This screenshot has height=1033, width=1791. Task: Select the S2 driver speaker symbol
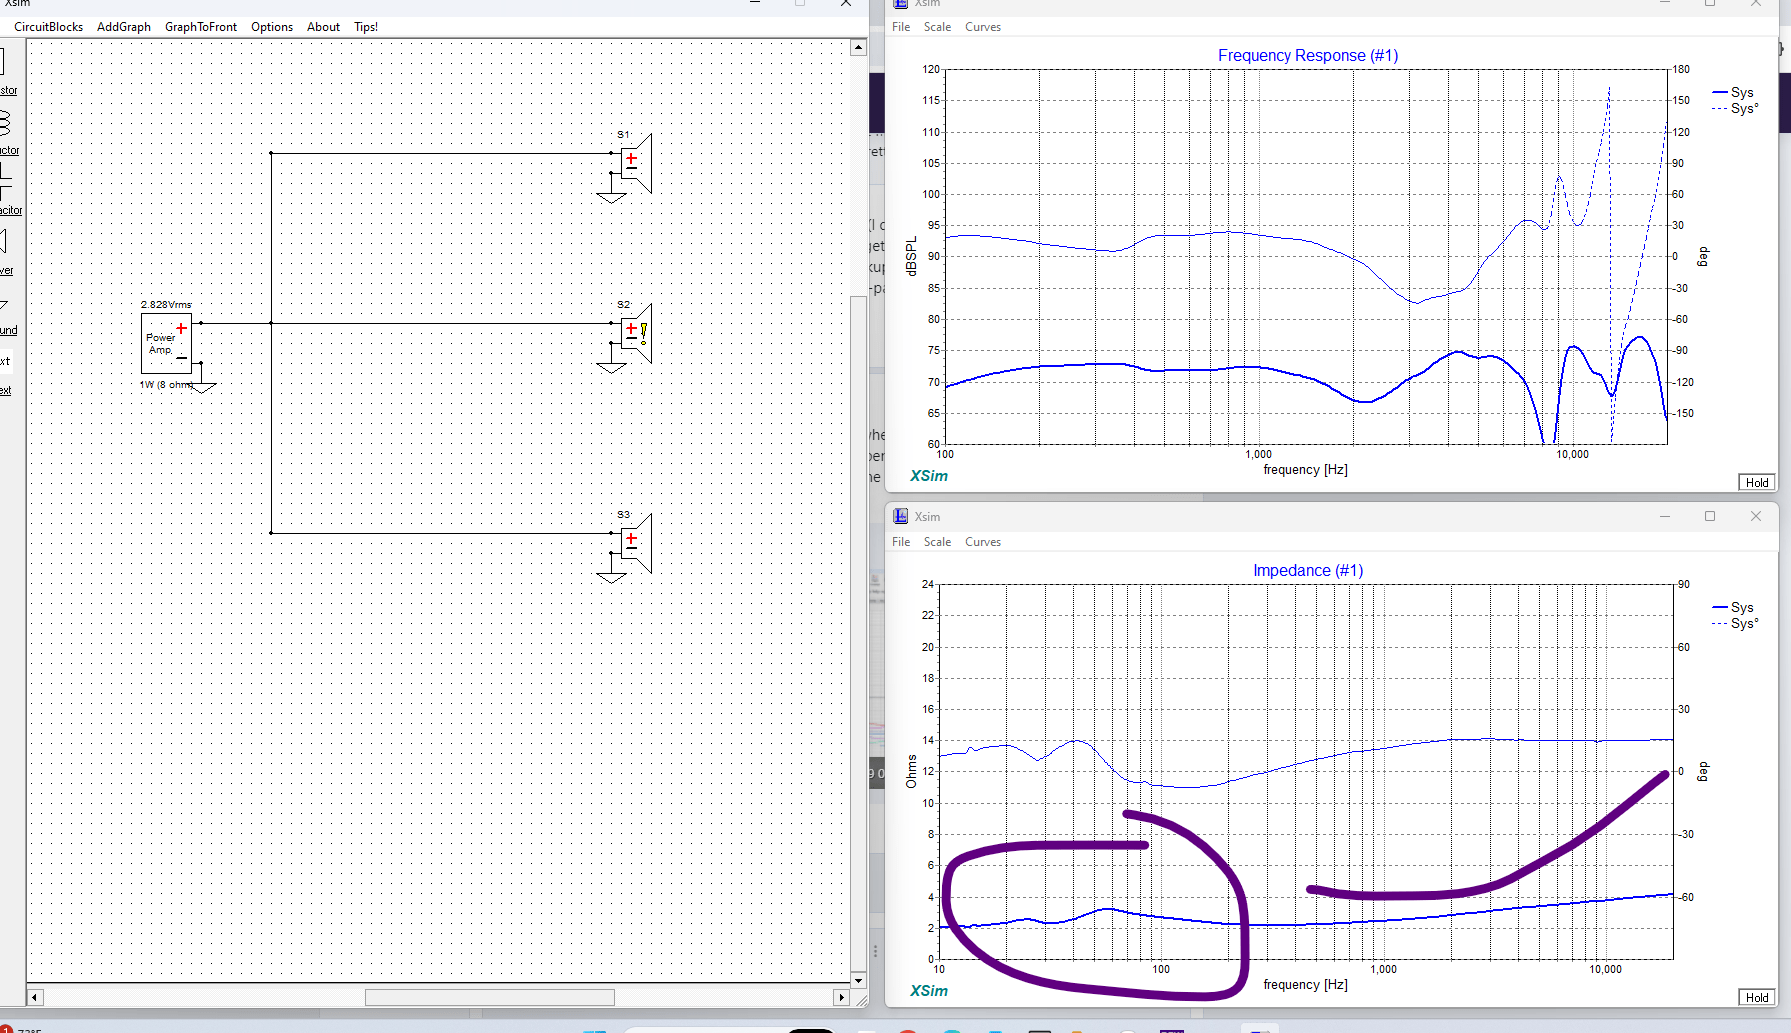(636, 333)
